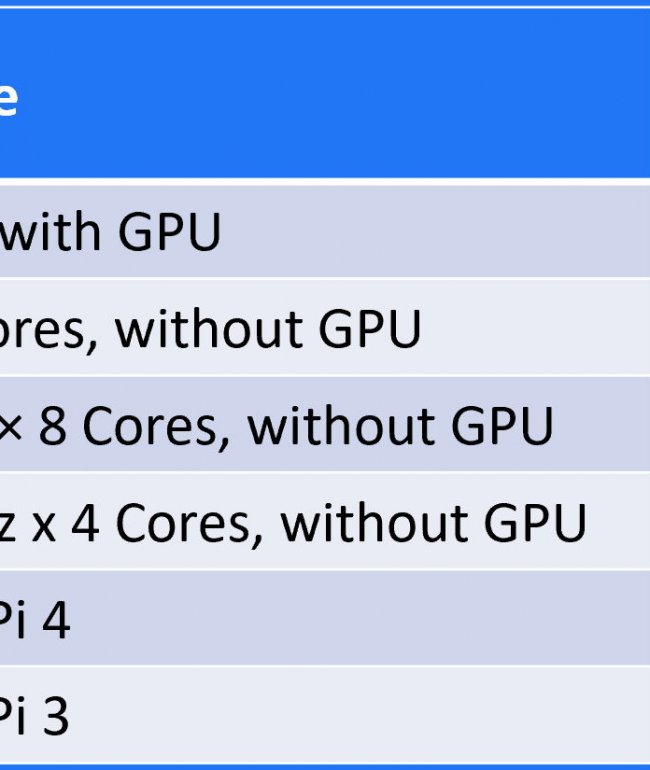The height and width of the screenshot is (770, 650).
Task: Click the word "with" in the first data row
Action: coord(50,231)
